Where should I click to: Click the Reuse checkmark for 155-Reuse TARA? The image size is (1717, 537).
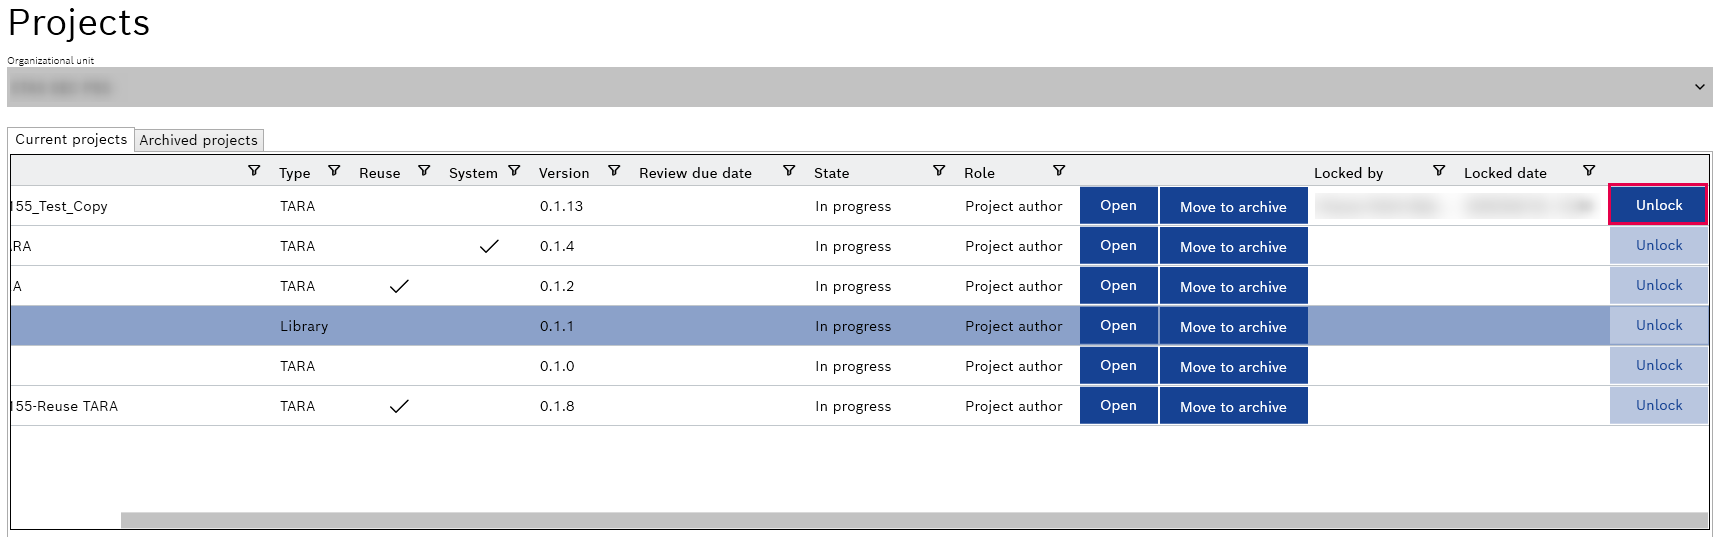pyautogui.click(x=399, y=406)
